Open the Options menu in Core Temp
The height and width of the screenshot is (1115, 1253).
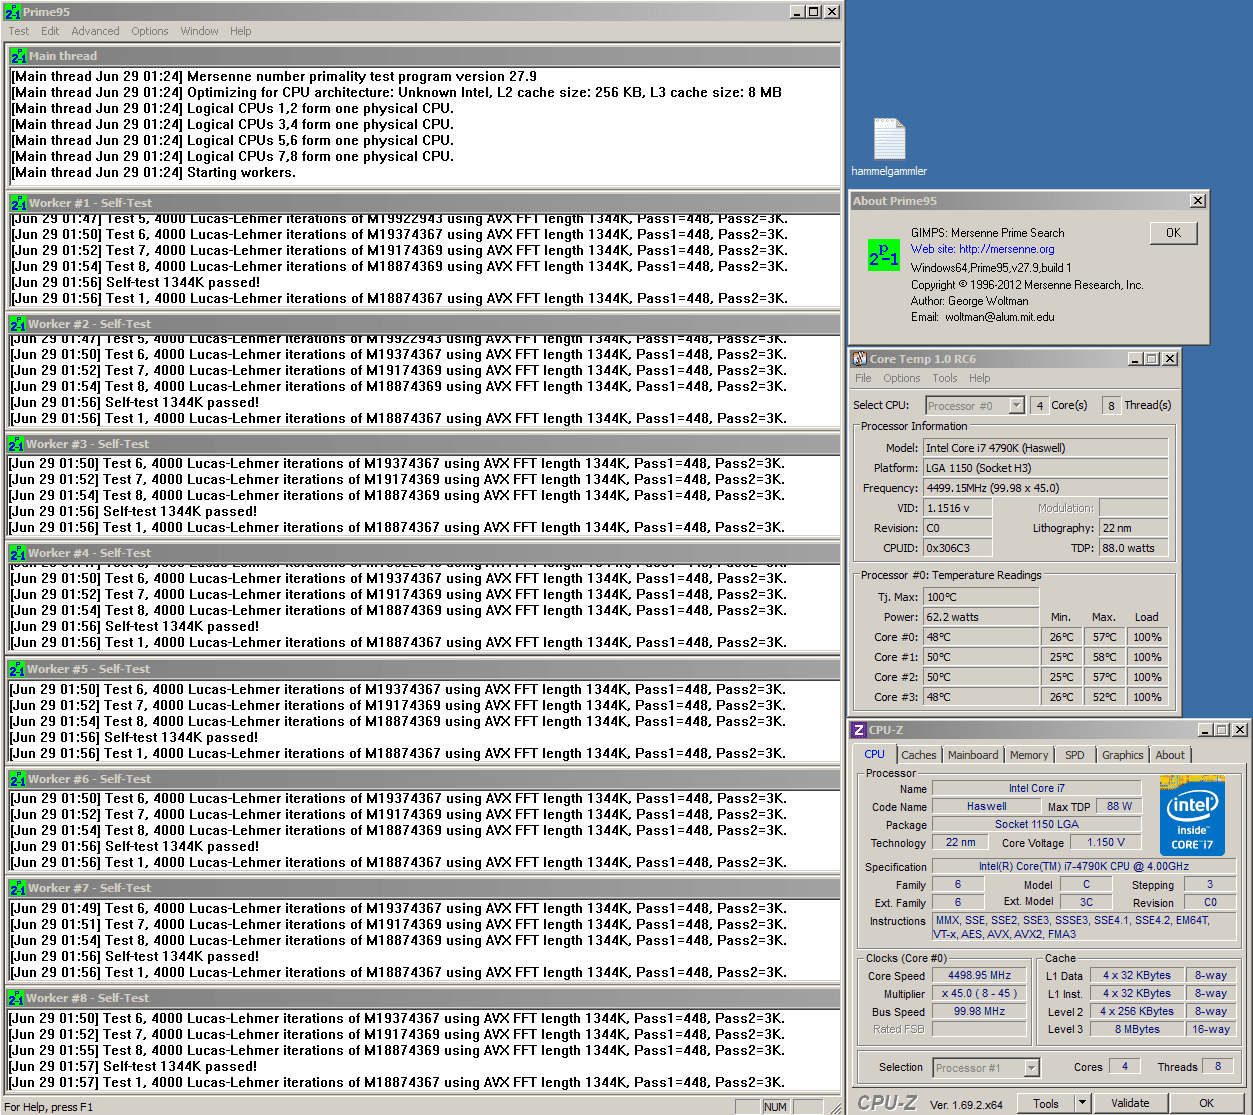pos(901,378)
